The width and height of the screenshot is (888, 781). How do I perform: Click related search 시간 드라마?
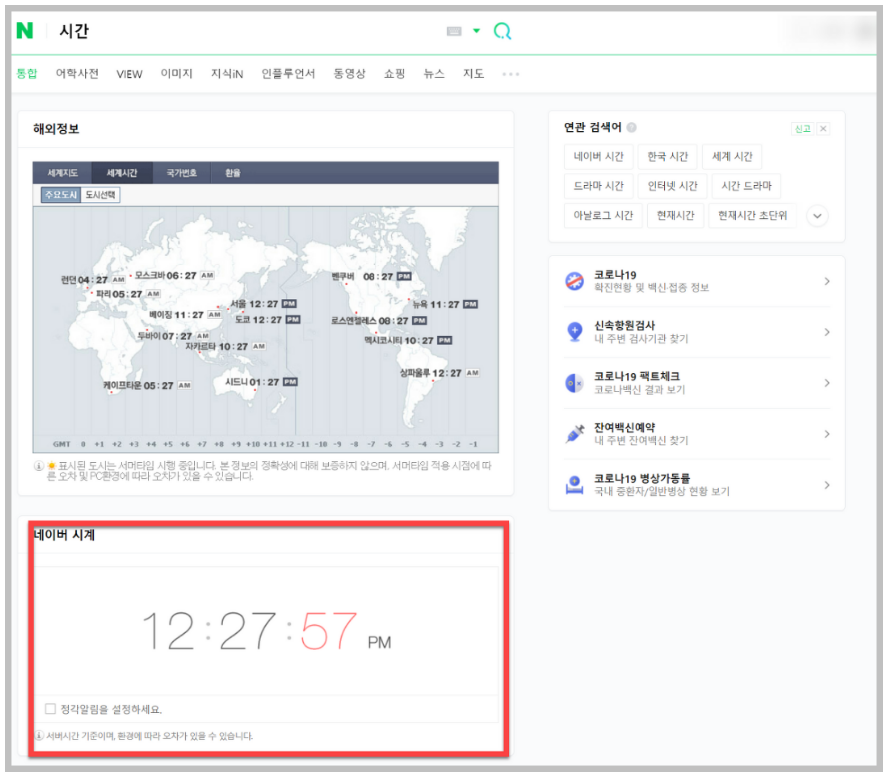coord(746,186)
